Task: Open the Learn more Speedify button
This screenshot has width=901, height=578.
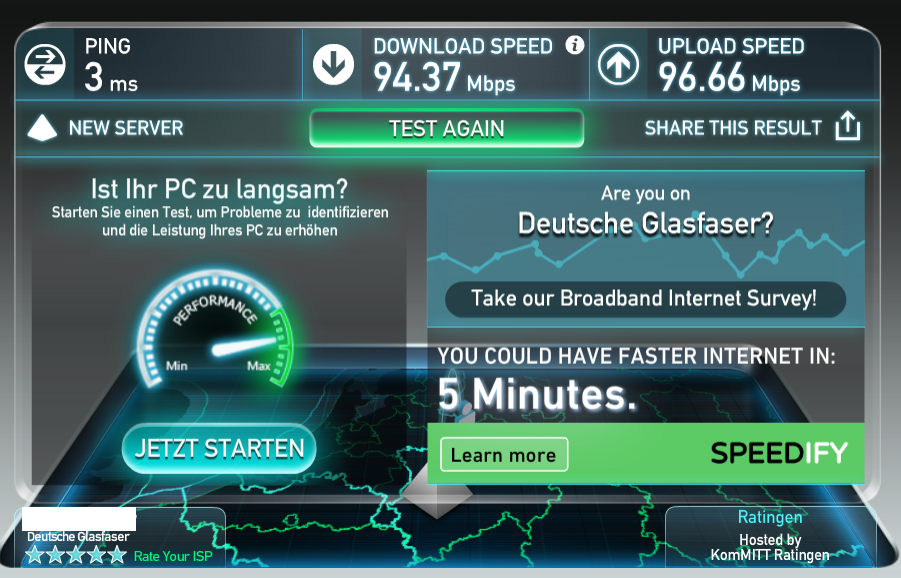Action: 504,454
